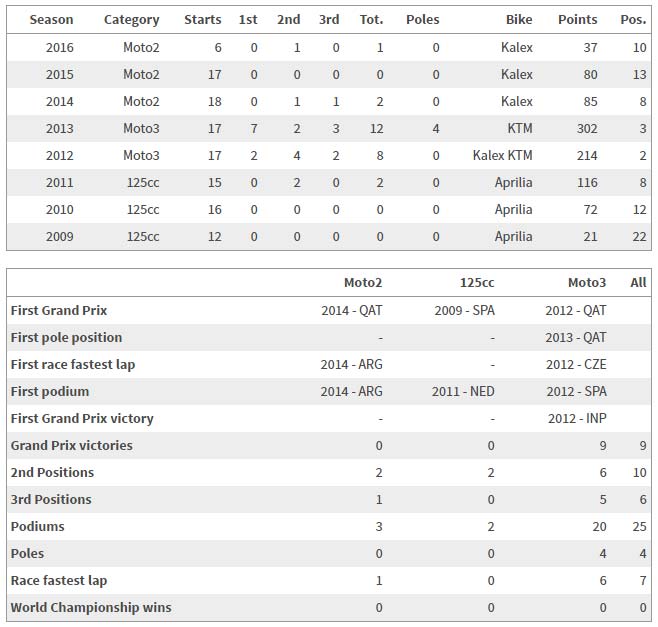This screenshot has height=627, width=658.
Task: Select the 2013 Moto3 season row
Action: [x=329, y=128]
